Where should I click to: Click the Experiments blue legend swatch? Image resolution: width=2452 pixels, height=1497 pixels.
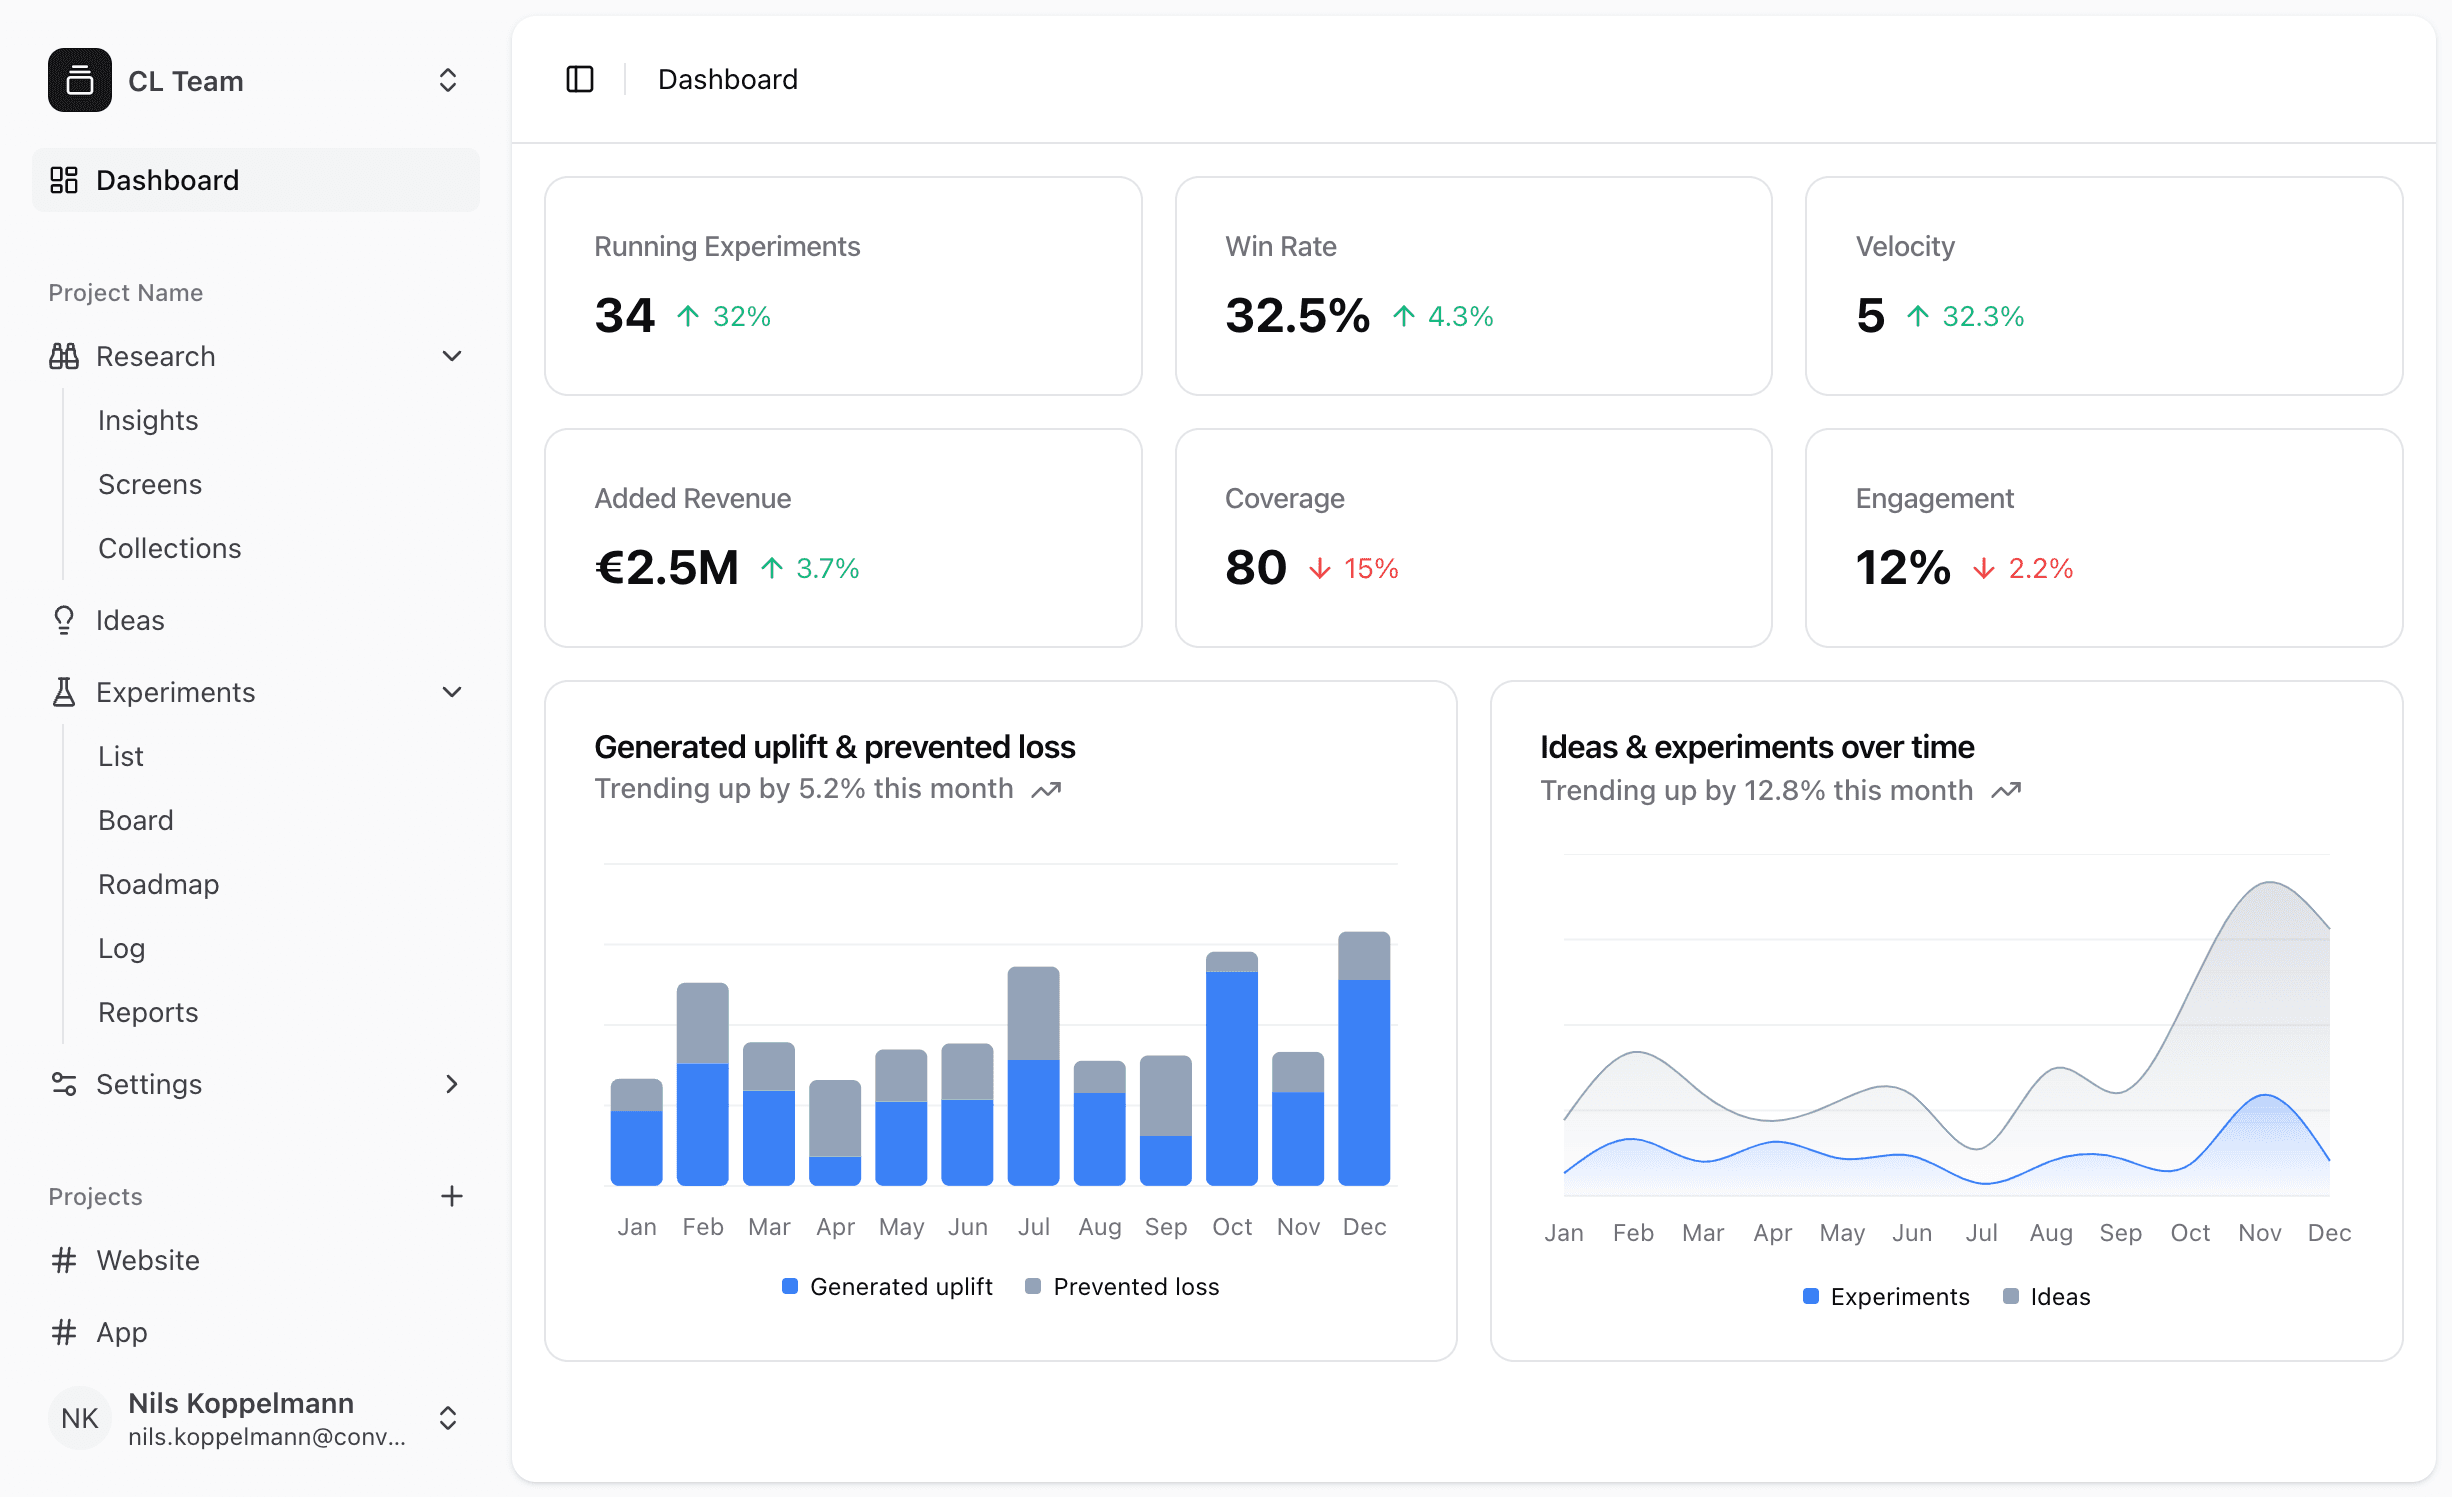pyautogui.click(x=1811, y=1296)
